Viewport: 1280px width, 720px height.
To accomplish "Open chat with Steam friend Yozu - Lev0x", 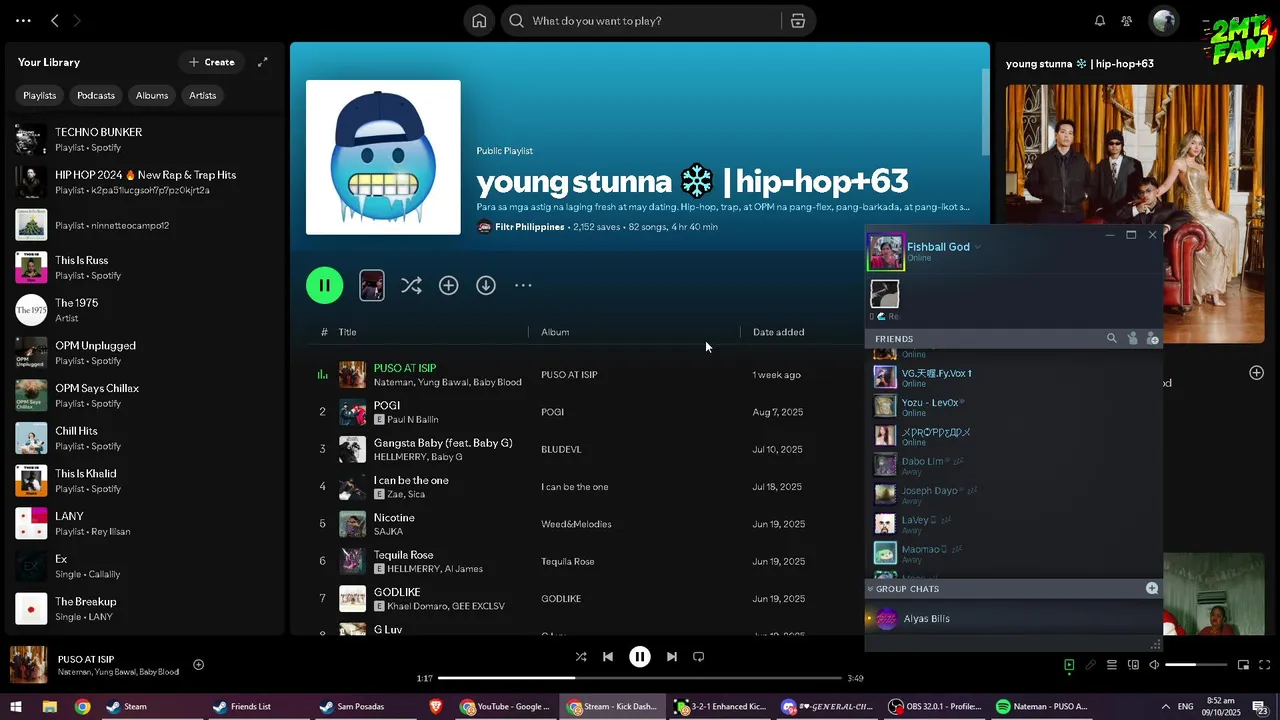I will click(x=1012, y=406).
